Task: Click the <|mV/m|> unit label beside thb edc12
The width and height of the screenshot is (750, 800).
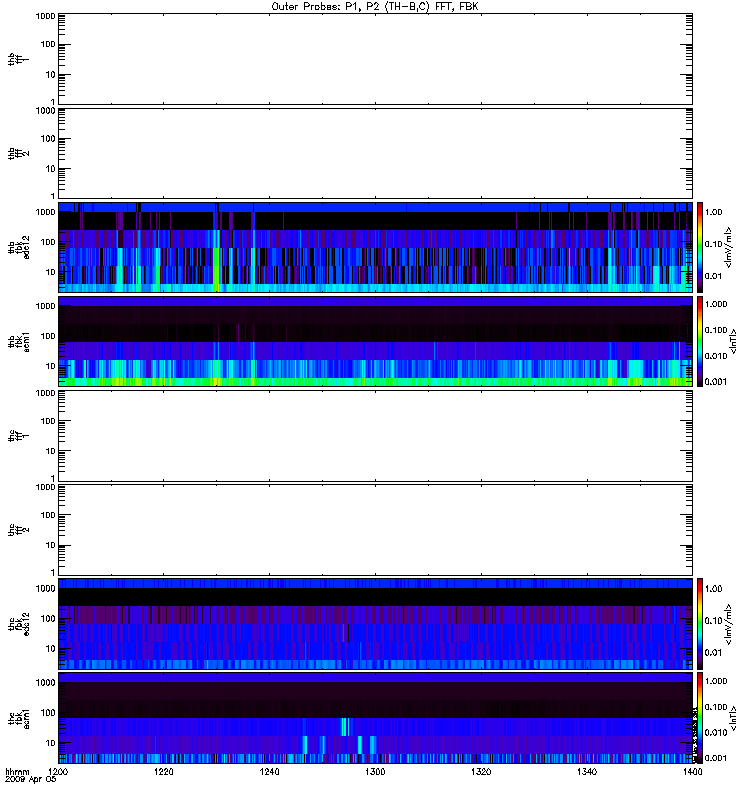Action: (729, 247)
